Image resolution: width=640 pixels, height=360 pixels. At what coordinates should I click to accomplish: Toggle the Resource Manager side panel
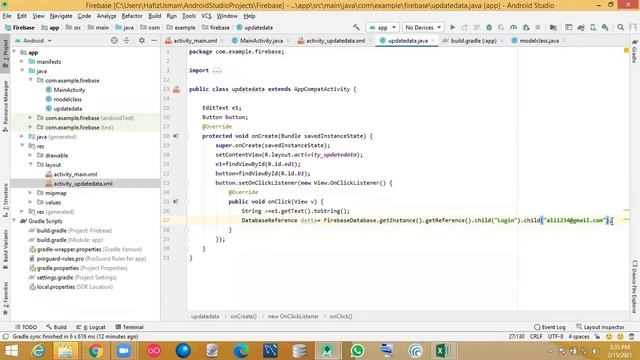[5, 106]
